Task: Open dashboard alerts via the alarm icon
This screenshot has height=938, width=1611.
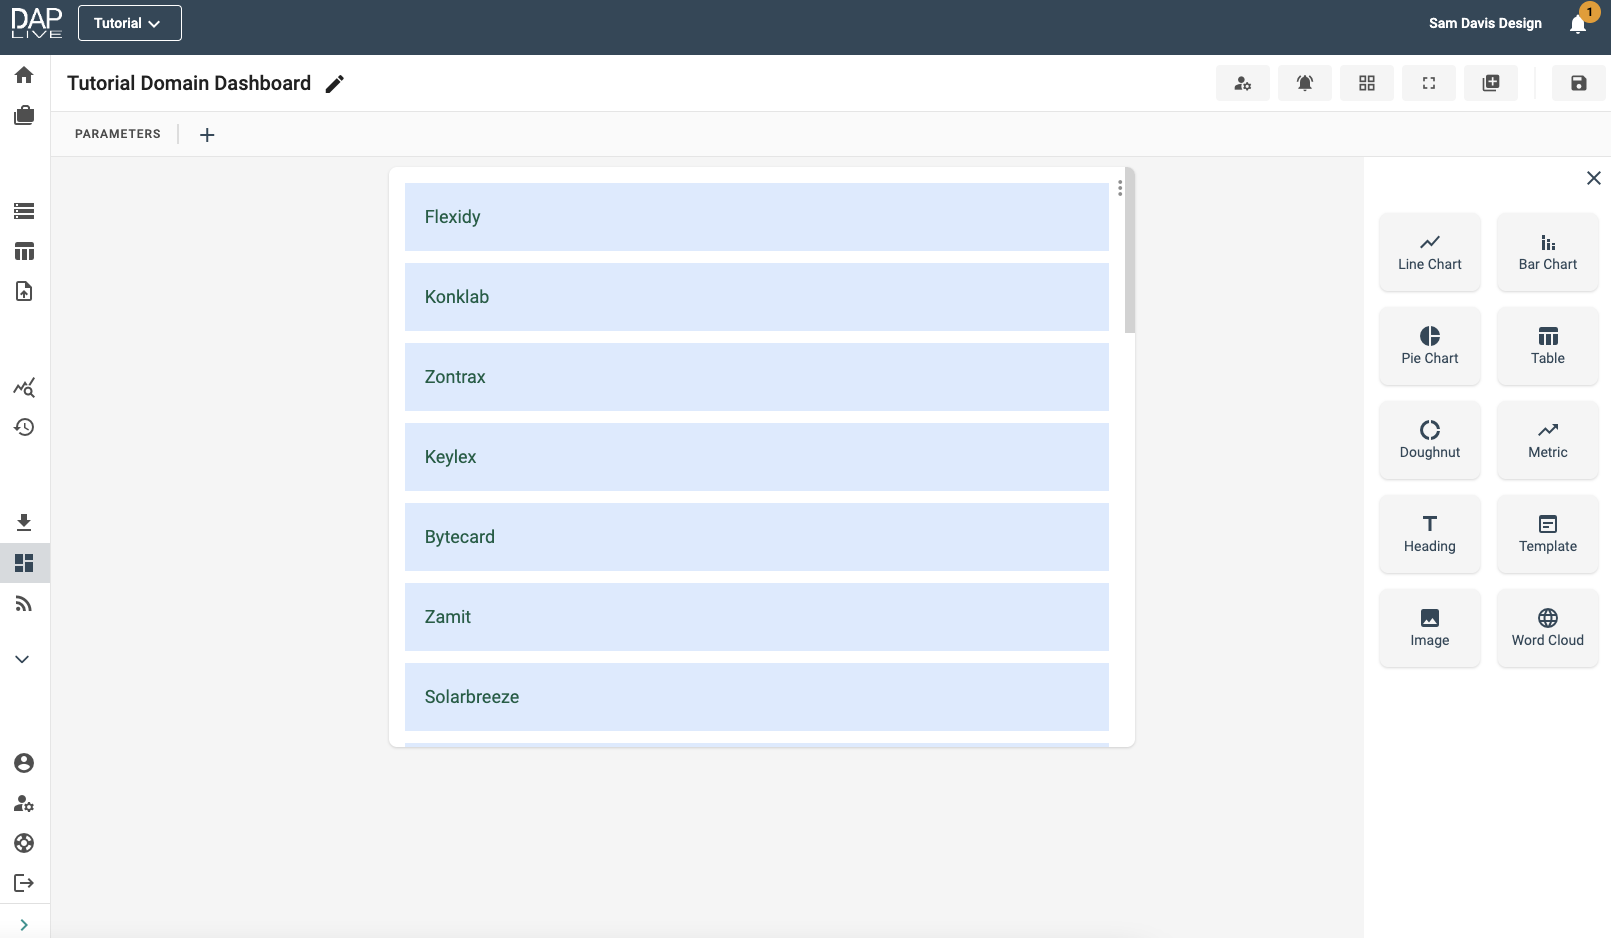Action: tap(1304, 83)
